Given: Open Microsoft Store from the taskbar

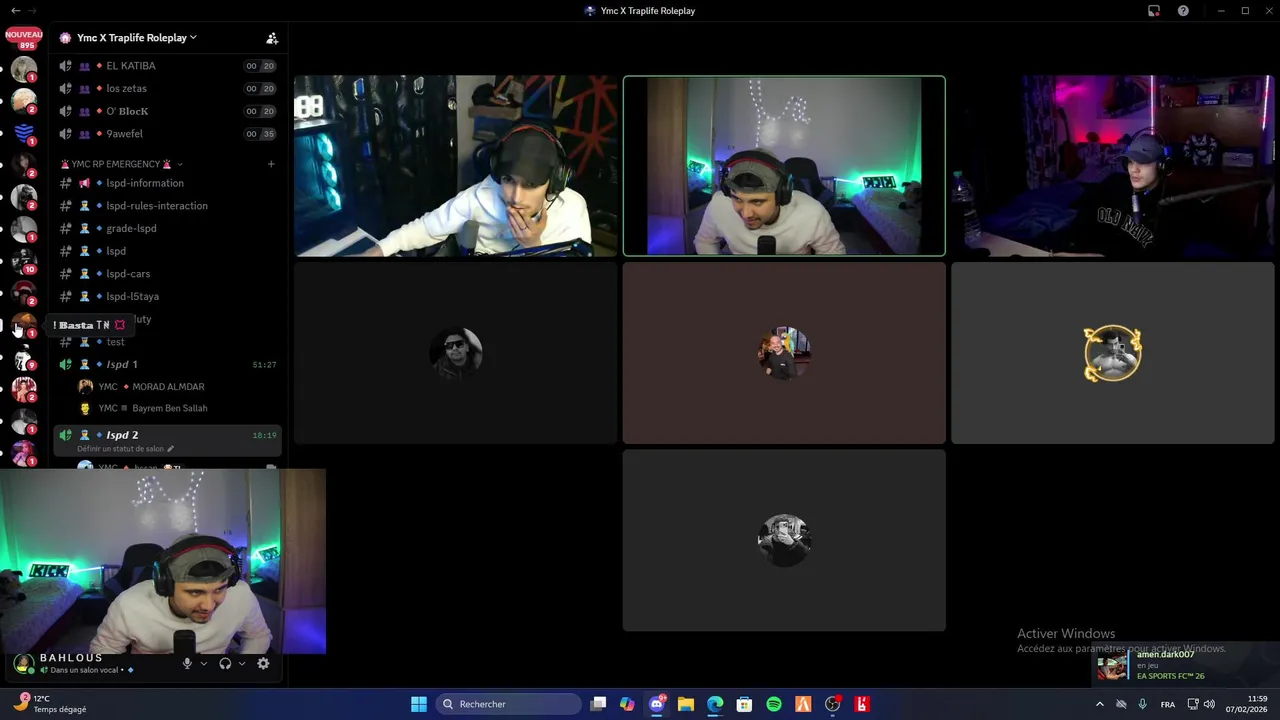Looking at the screenshot, I should (x=744, y=704).
